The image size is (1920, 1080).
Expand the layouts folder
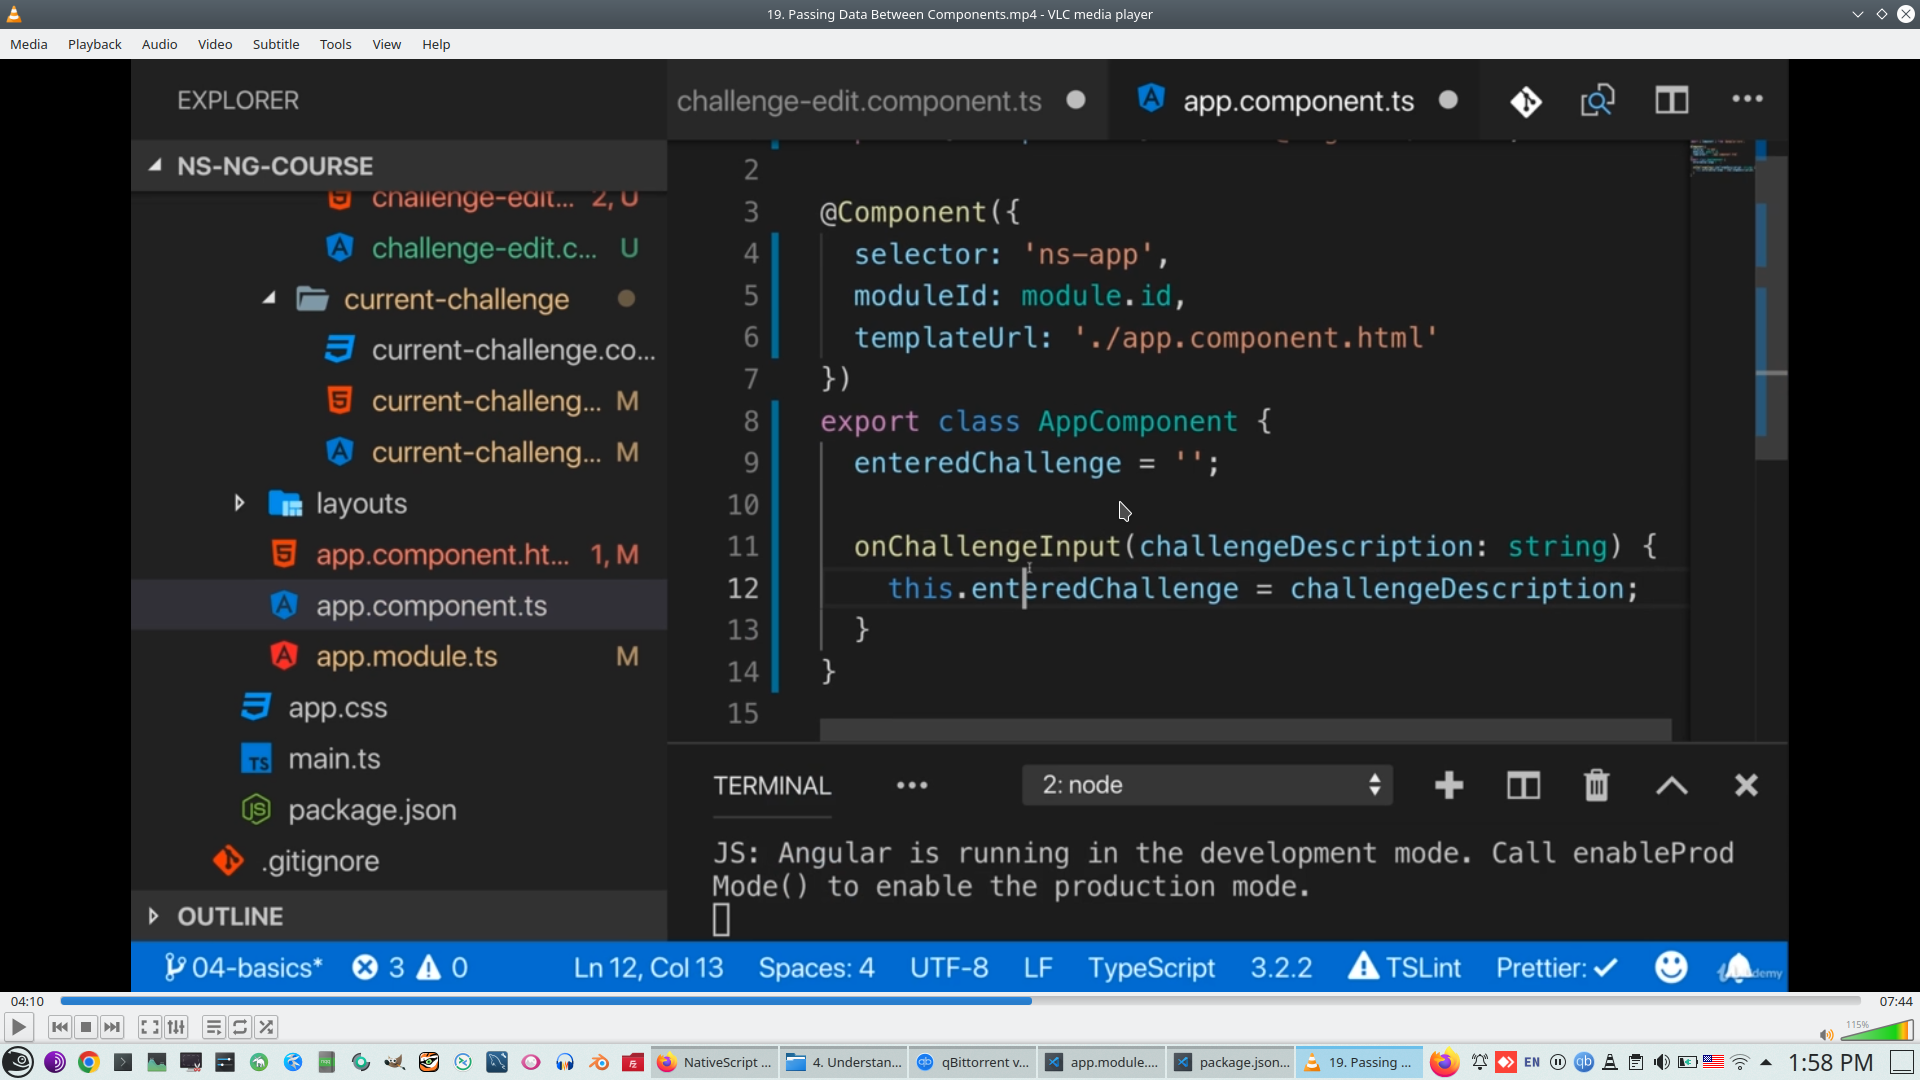(361, 503)
